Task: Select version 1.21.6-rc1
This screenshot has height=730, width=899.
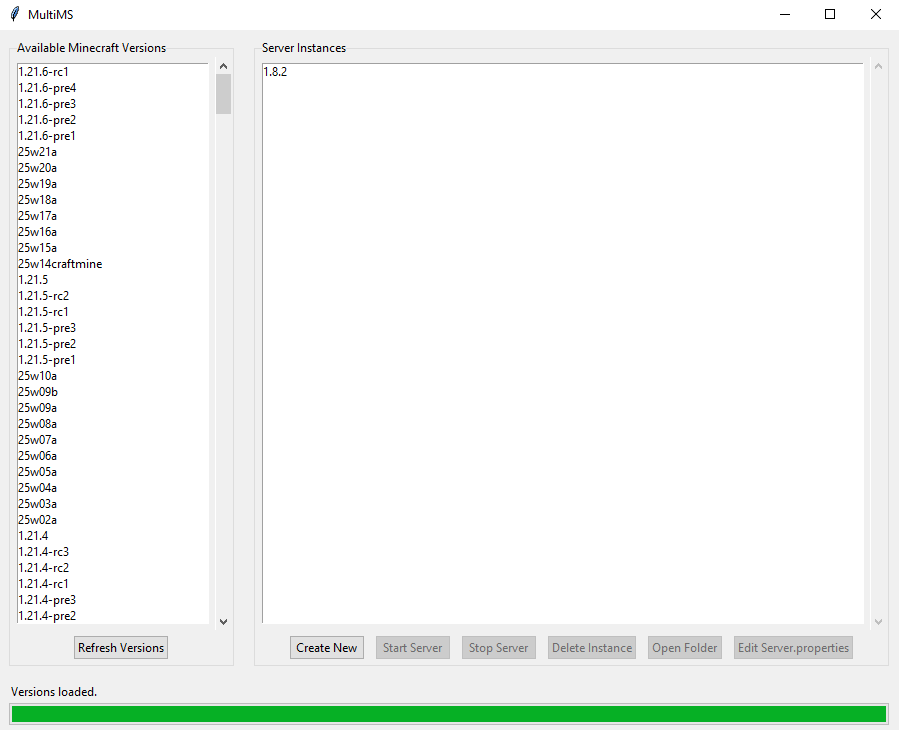Action: coord(112,72)
